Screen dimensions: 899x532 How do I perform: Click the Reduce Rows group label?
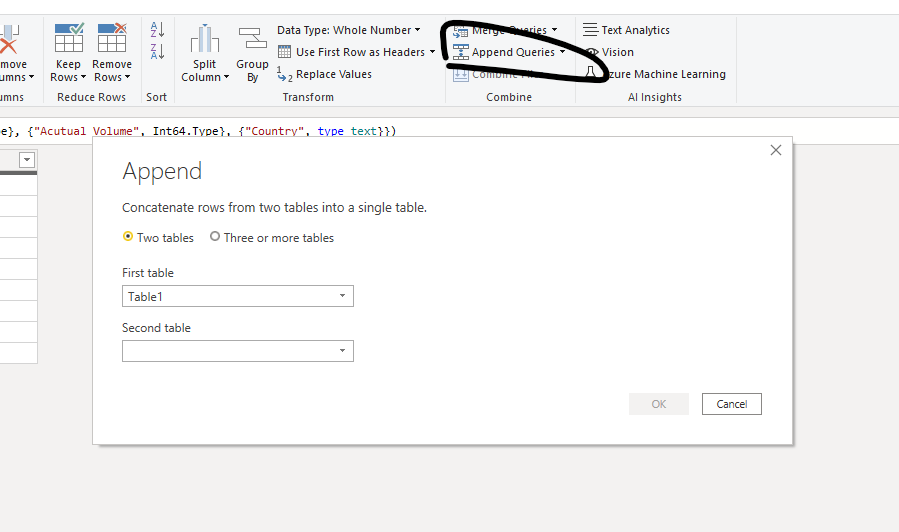[x=91, y=97]
